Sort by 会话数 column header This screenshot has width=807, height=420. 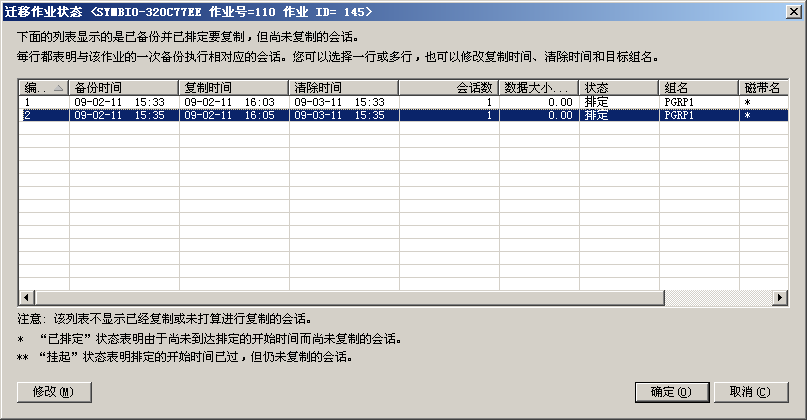point(449,88)
